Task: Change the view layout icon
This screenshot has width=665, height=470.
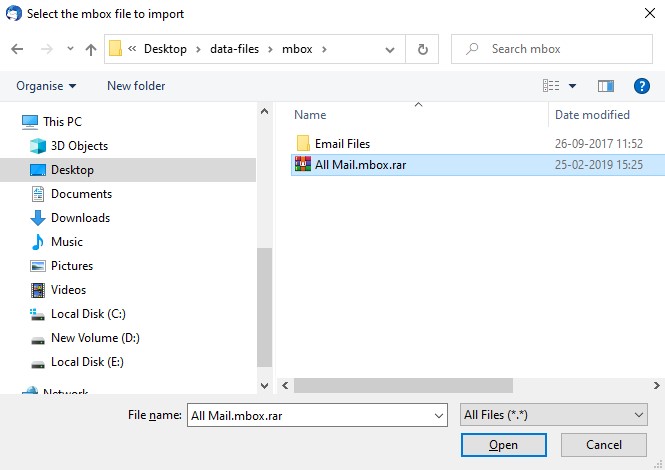Action: pos(551,86)
